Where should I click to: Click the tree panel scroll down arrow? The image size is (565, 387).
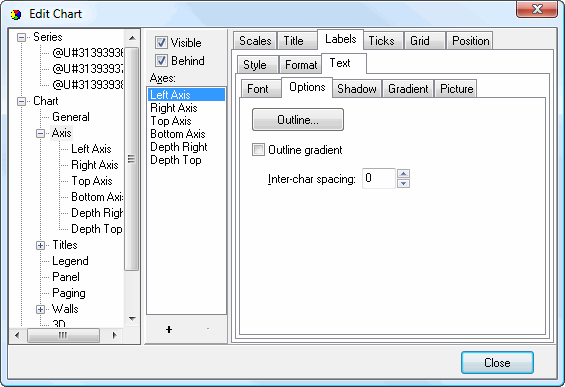[x=132, y=319]
